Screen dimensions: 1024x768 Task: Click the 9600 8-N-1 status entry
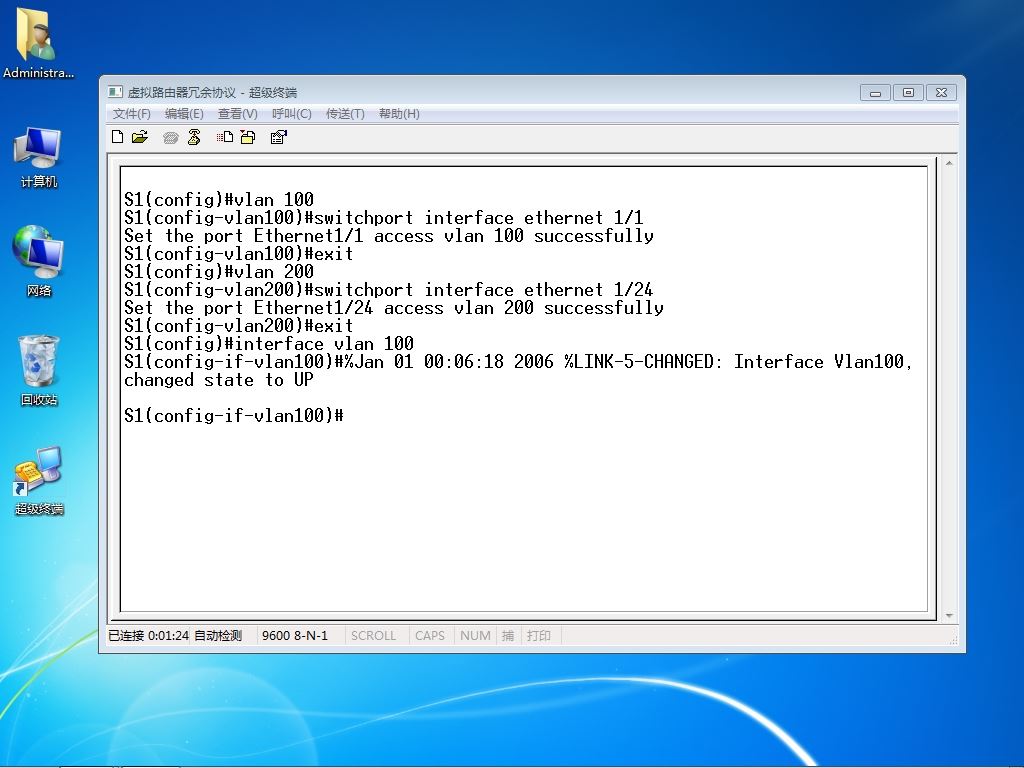coord(295,635)
